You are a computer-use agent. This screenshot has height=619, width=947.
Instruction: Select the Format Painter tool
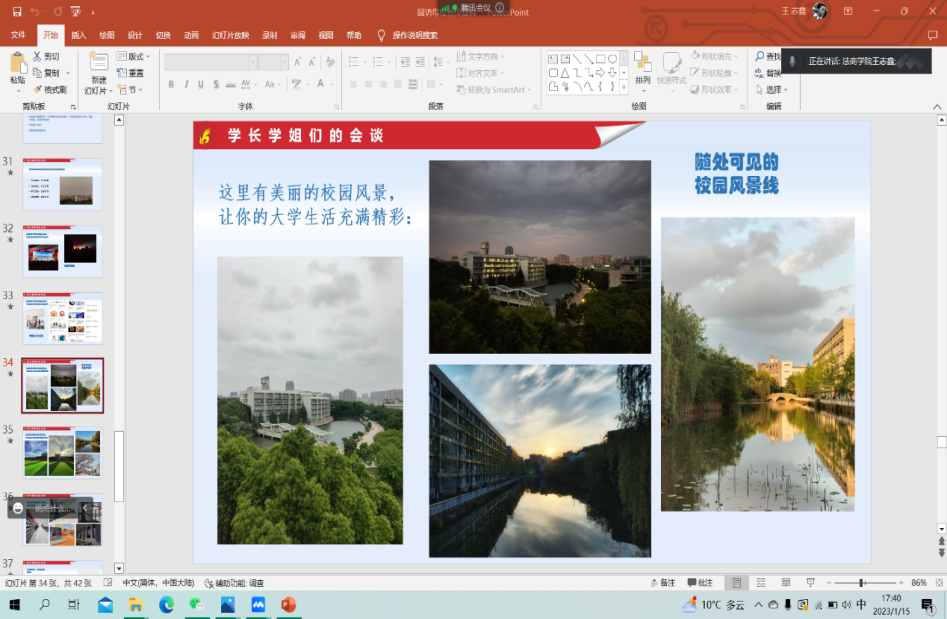(38, 89)
